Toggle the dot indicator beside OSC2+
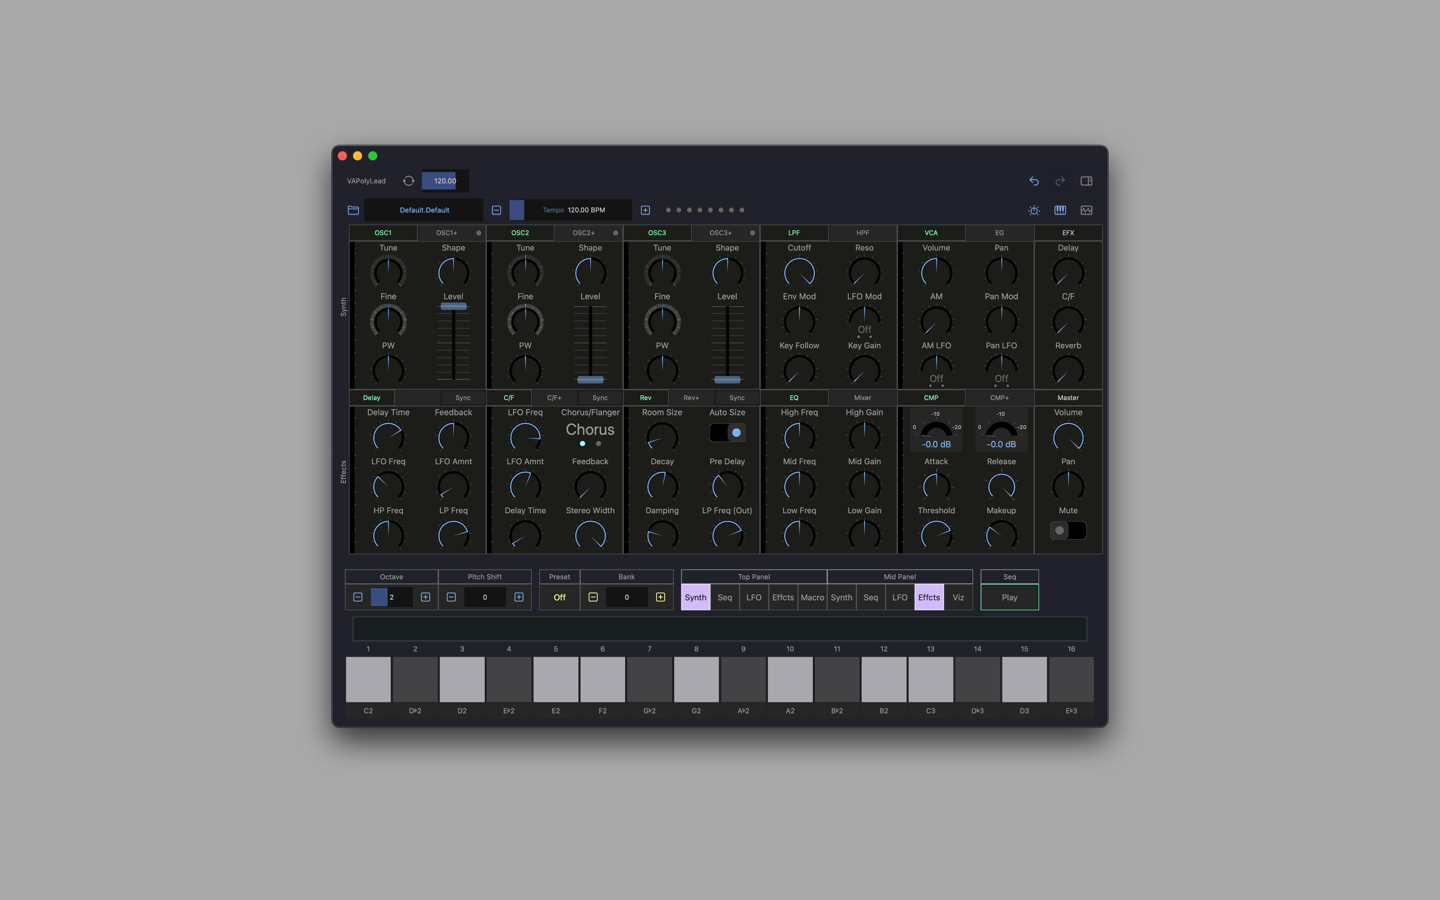 point(615,233)
